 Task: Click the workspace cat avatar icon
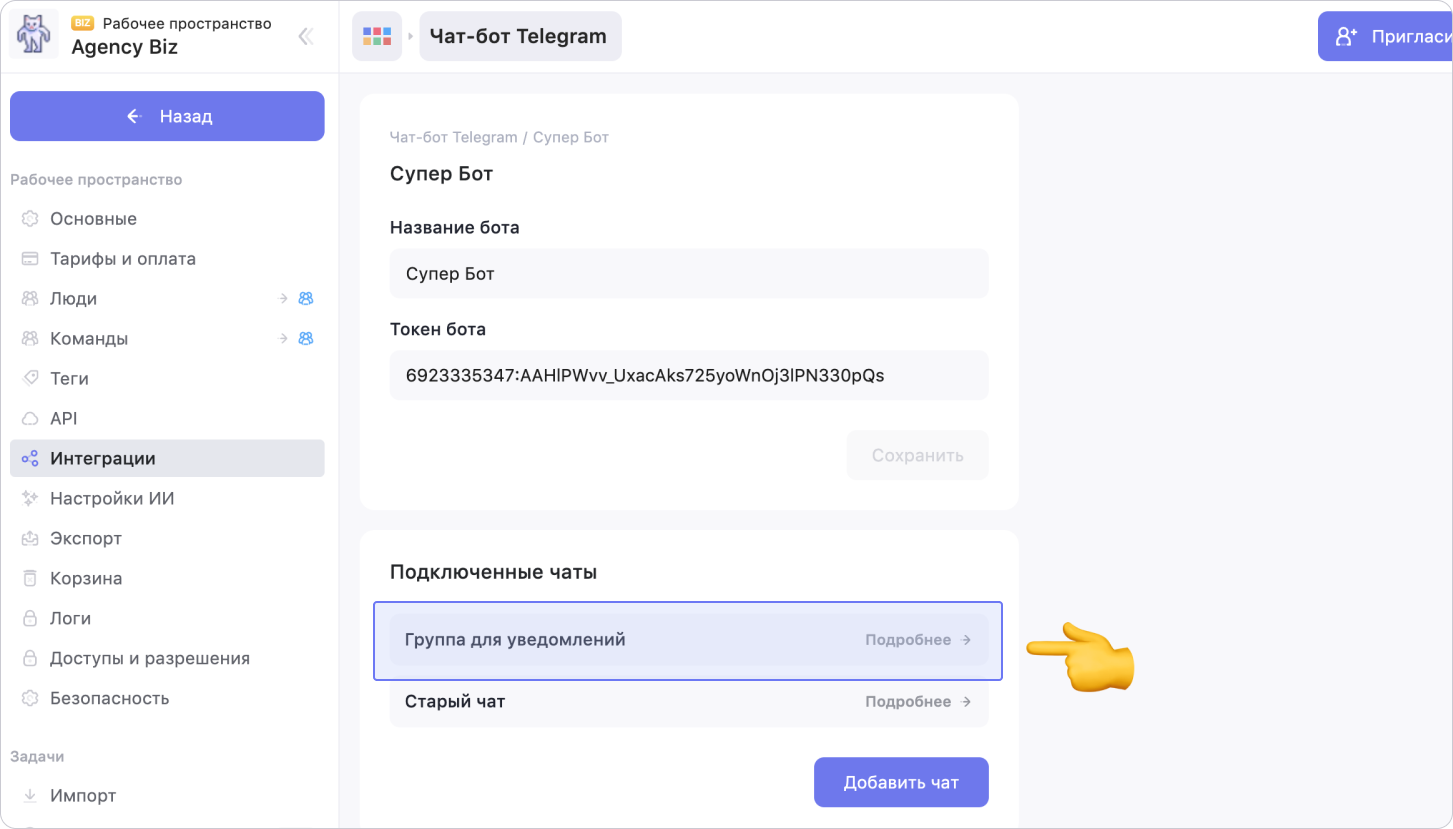(35, 36)
